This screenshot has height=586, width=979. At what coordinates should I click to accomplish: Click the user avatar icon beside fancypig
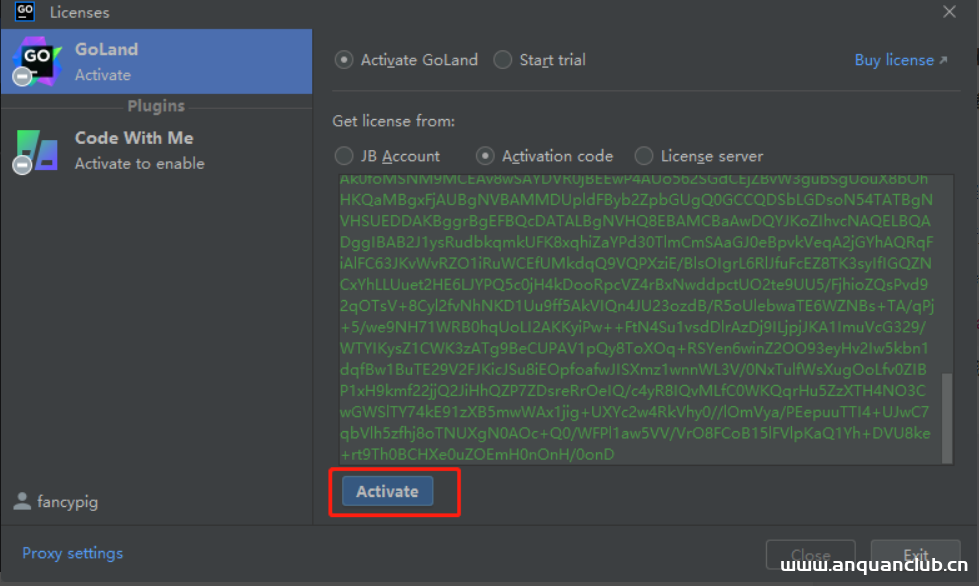pyautogui.click(x=22, y=502)
